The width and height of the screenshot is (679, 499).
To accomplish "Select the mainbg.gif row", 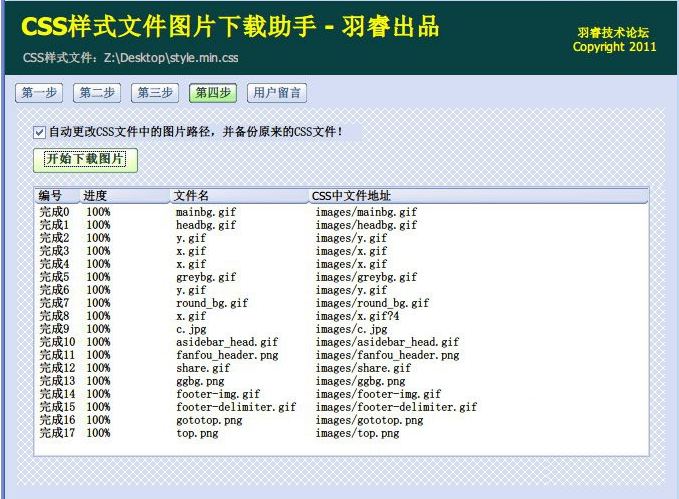I will (x=206, y=212).
